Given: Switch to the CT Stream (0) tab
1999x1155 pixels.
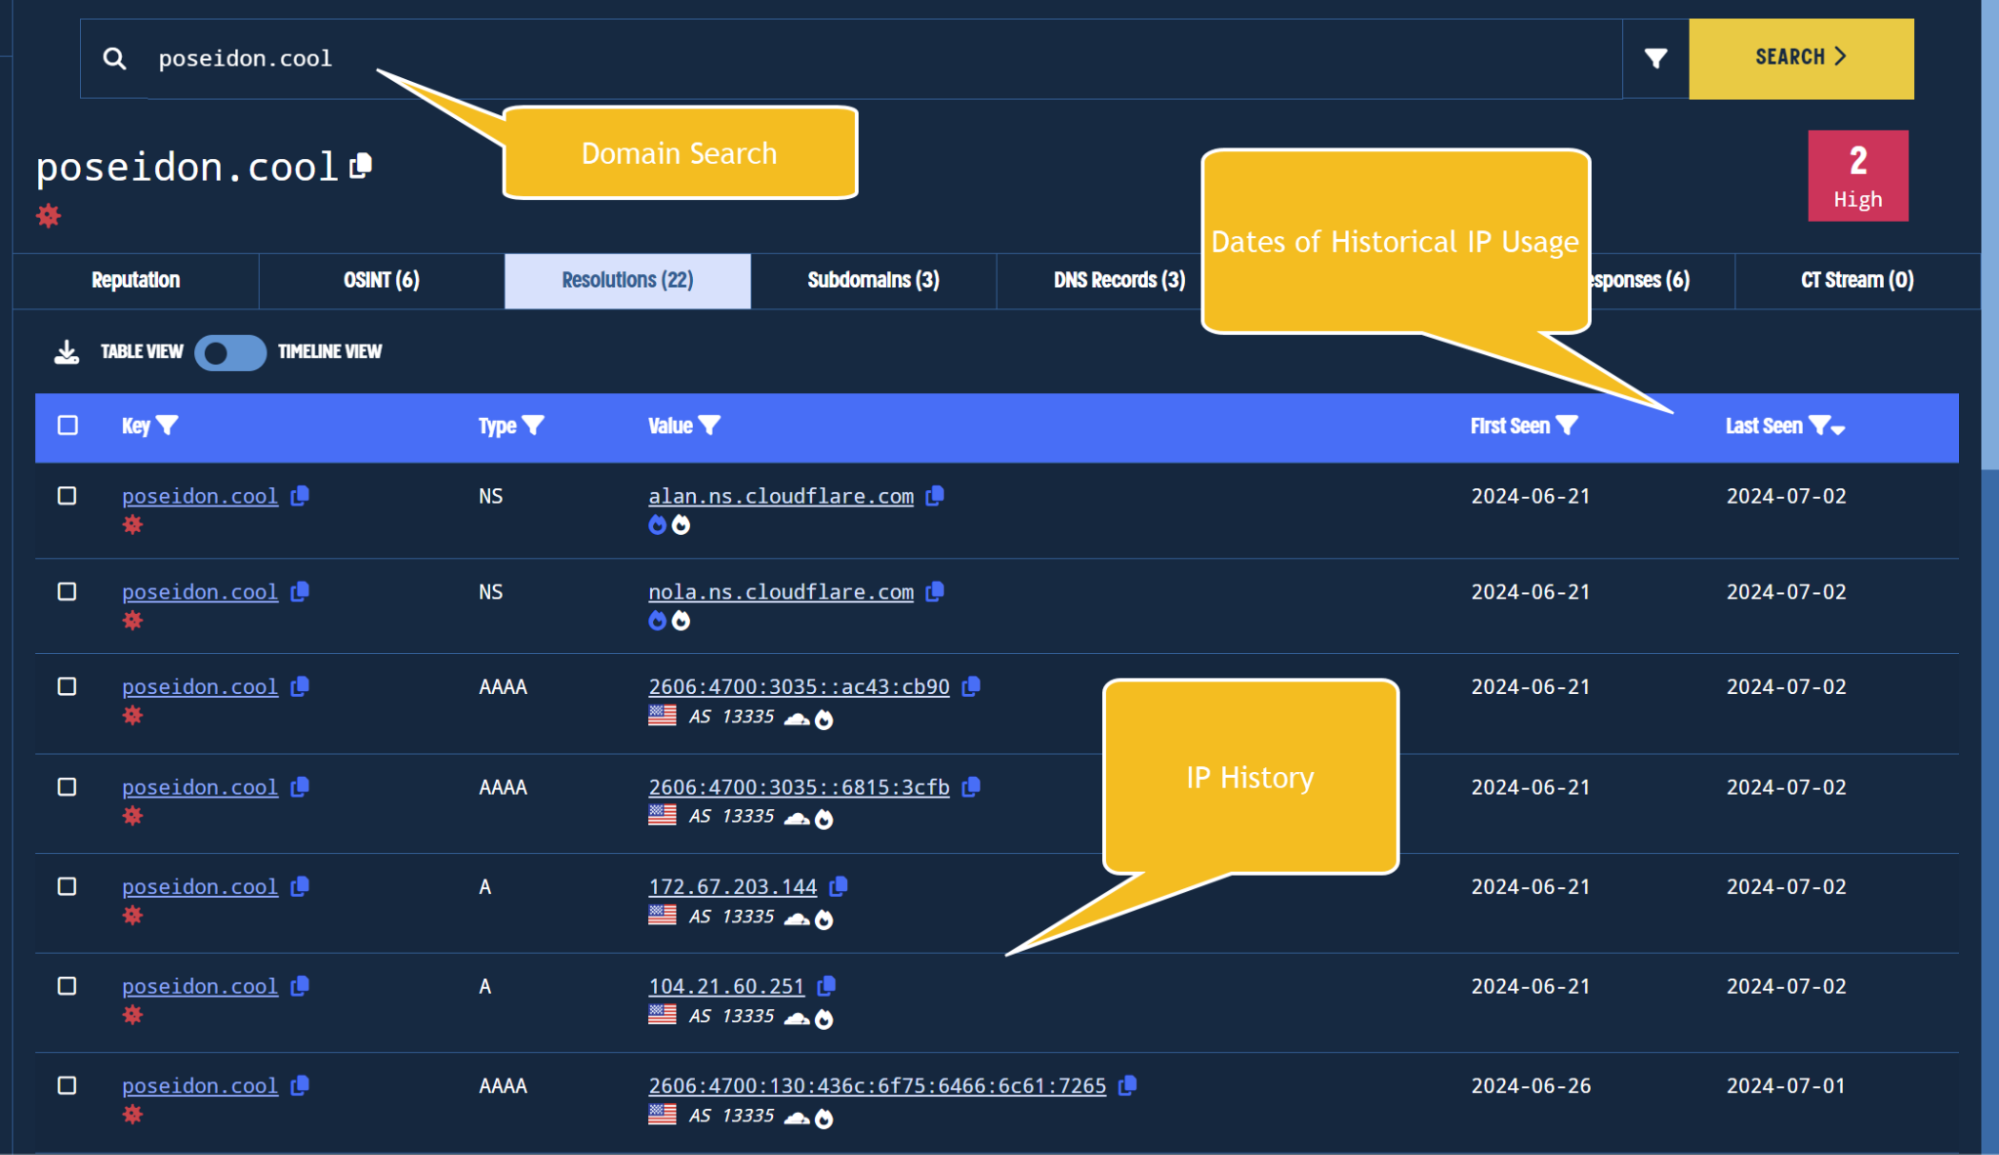Looking at the screenshot, I should (1857, 280).
